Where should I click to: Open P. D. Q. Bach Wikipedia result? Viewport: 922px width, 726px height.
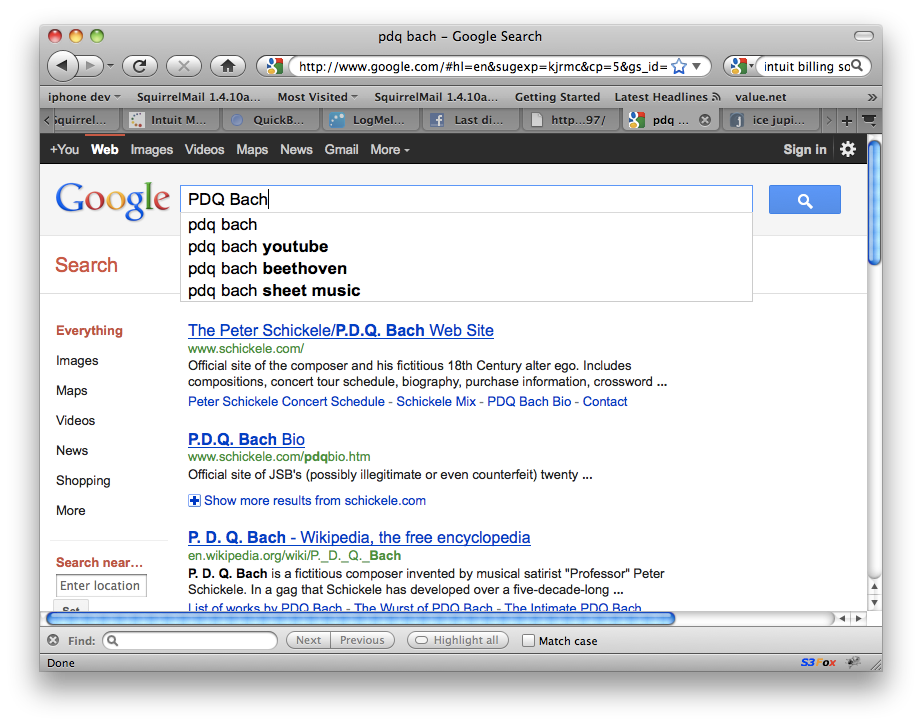point(359,537)
